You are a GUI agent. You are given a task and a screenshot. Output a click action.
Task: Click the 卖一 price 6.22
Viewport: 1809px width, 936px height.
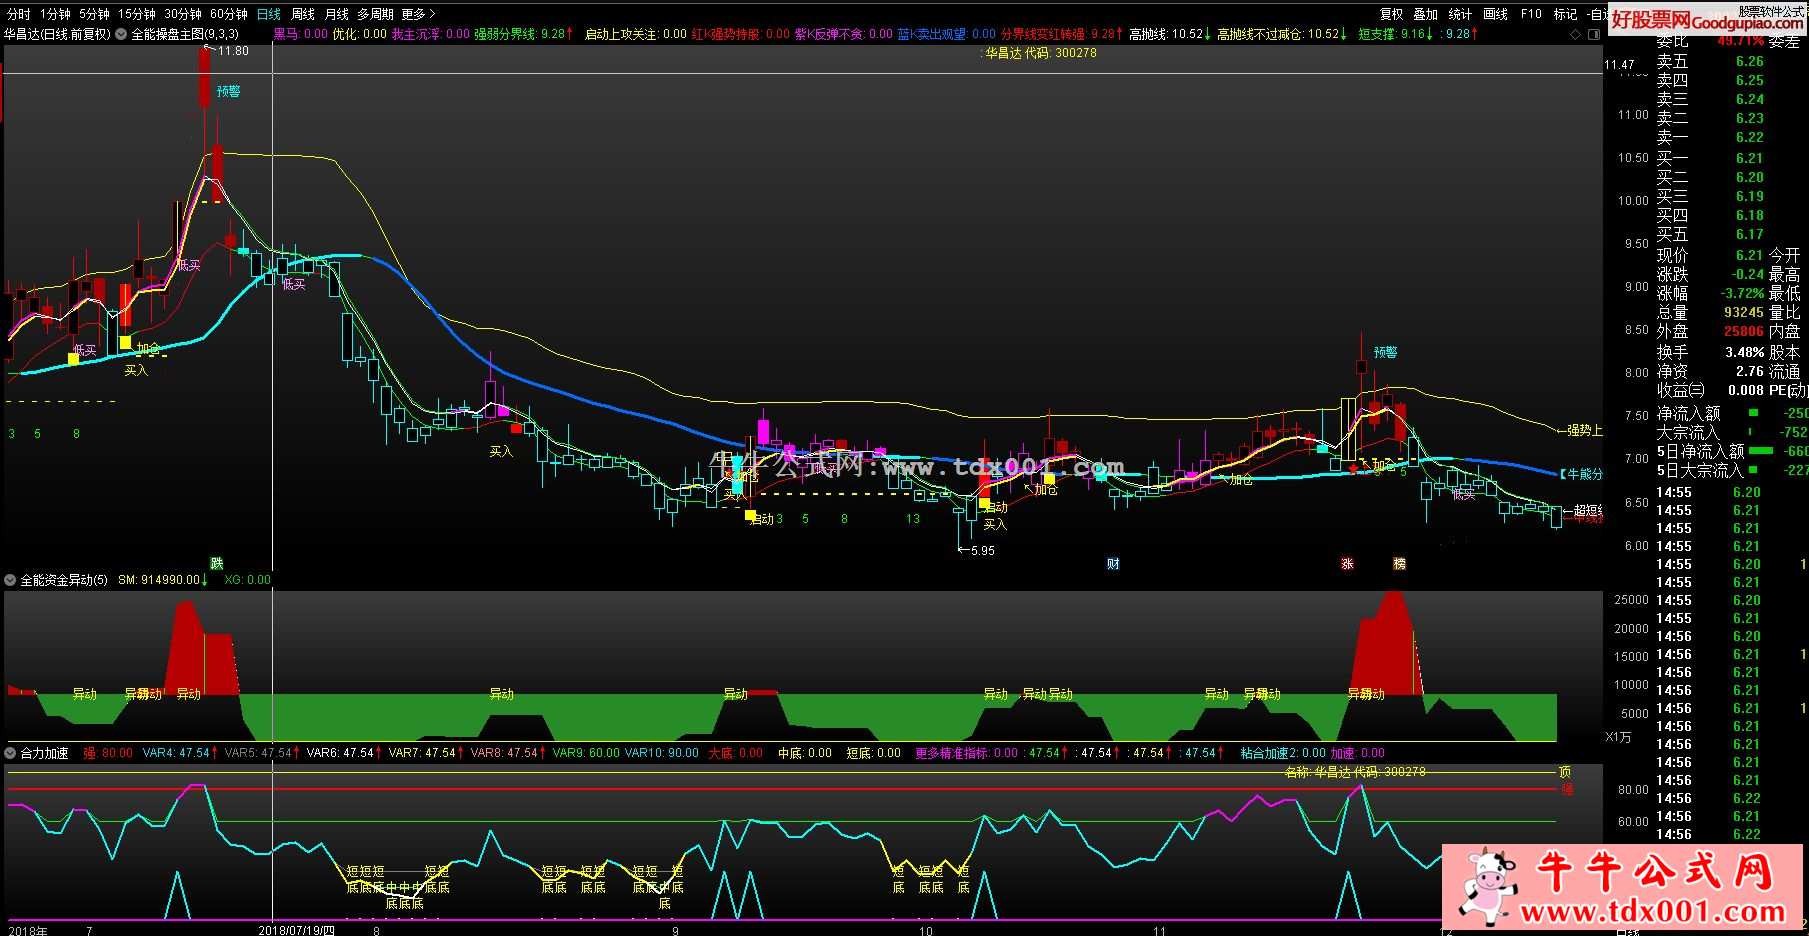[x=1749, y=137]
